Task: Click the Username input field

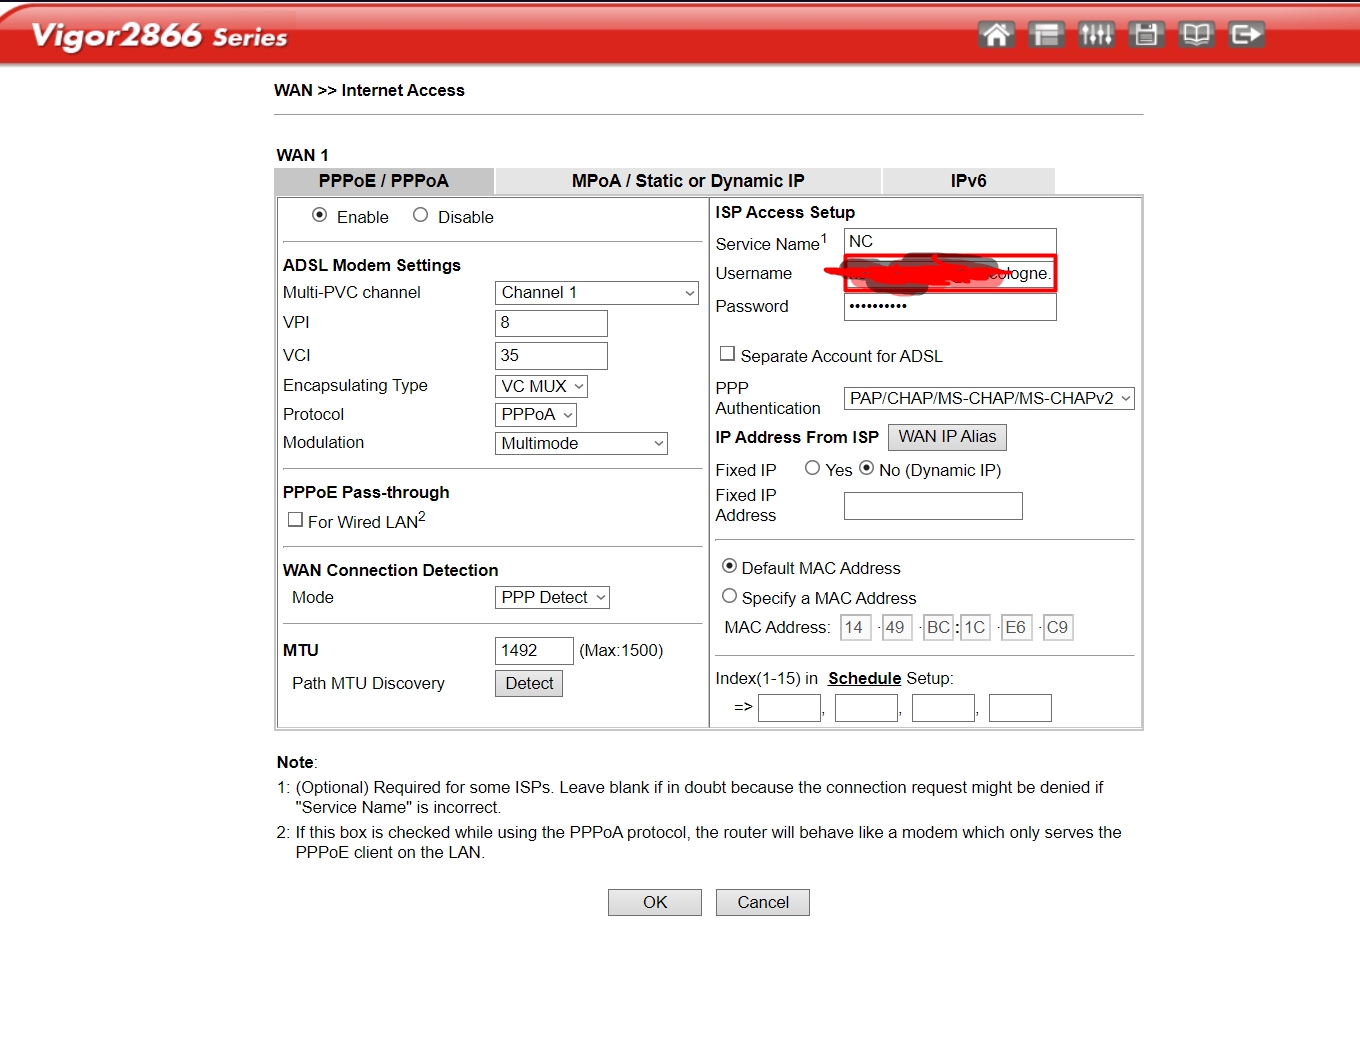Action: pos(950,273)
